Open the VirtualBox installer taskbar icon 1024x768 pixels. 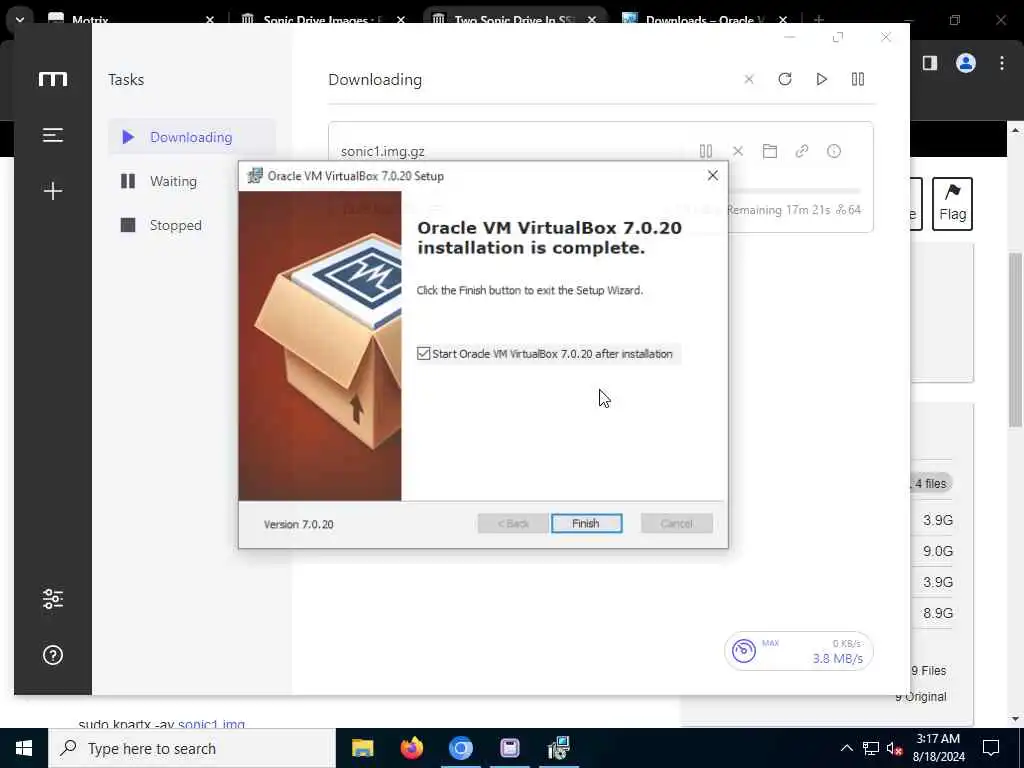(559, 748)
